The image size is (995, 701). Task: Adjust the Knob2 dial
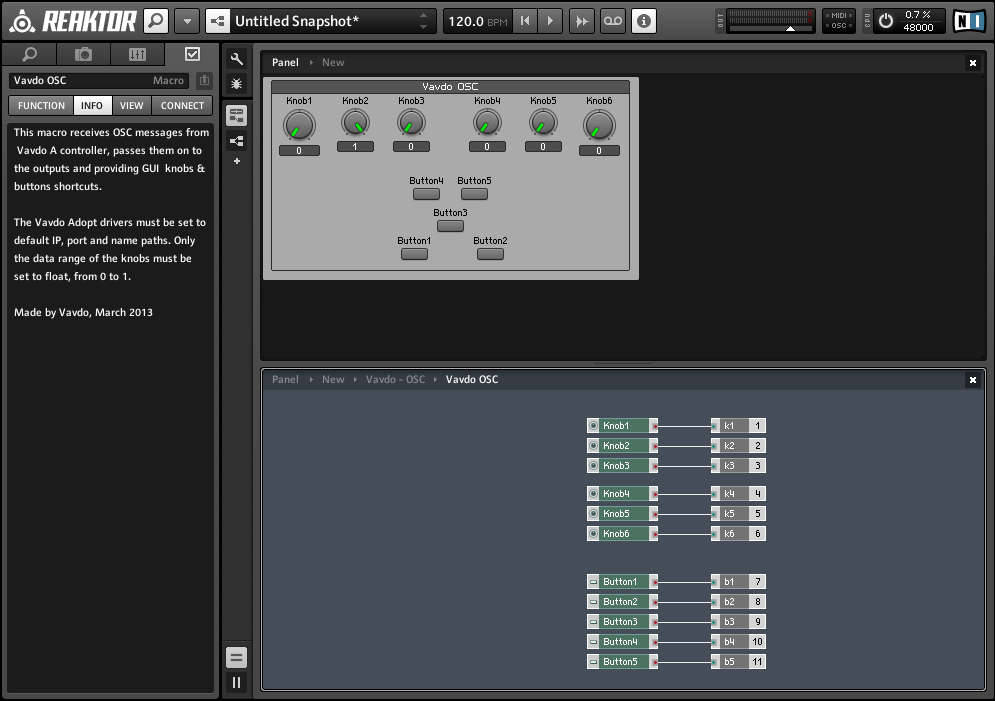coord(355,122)
